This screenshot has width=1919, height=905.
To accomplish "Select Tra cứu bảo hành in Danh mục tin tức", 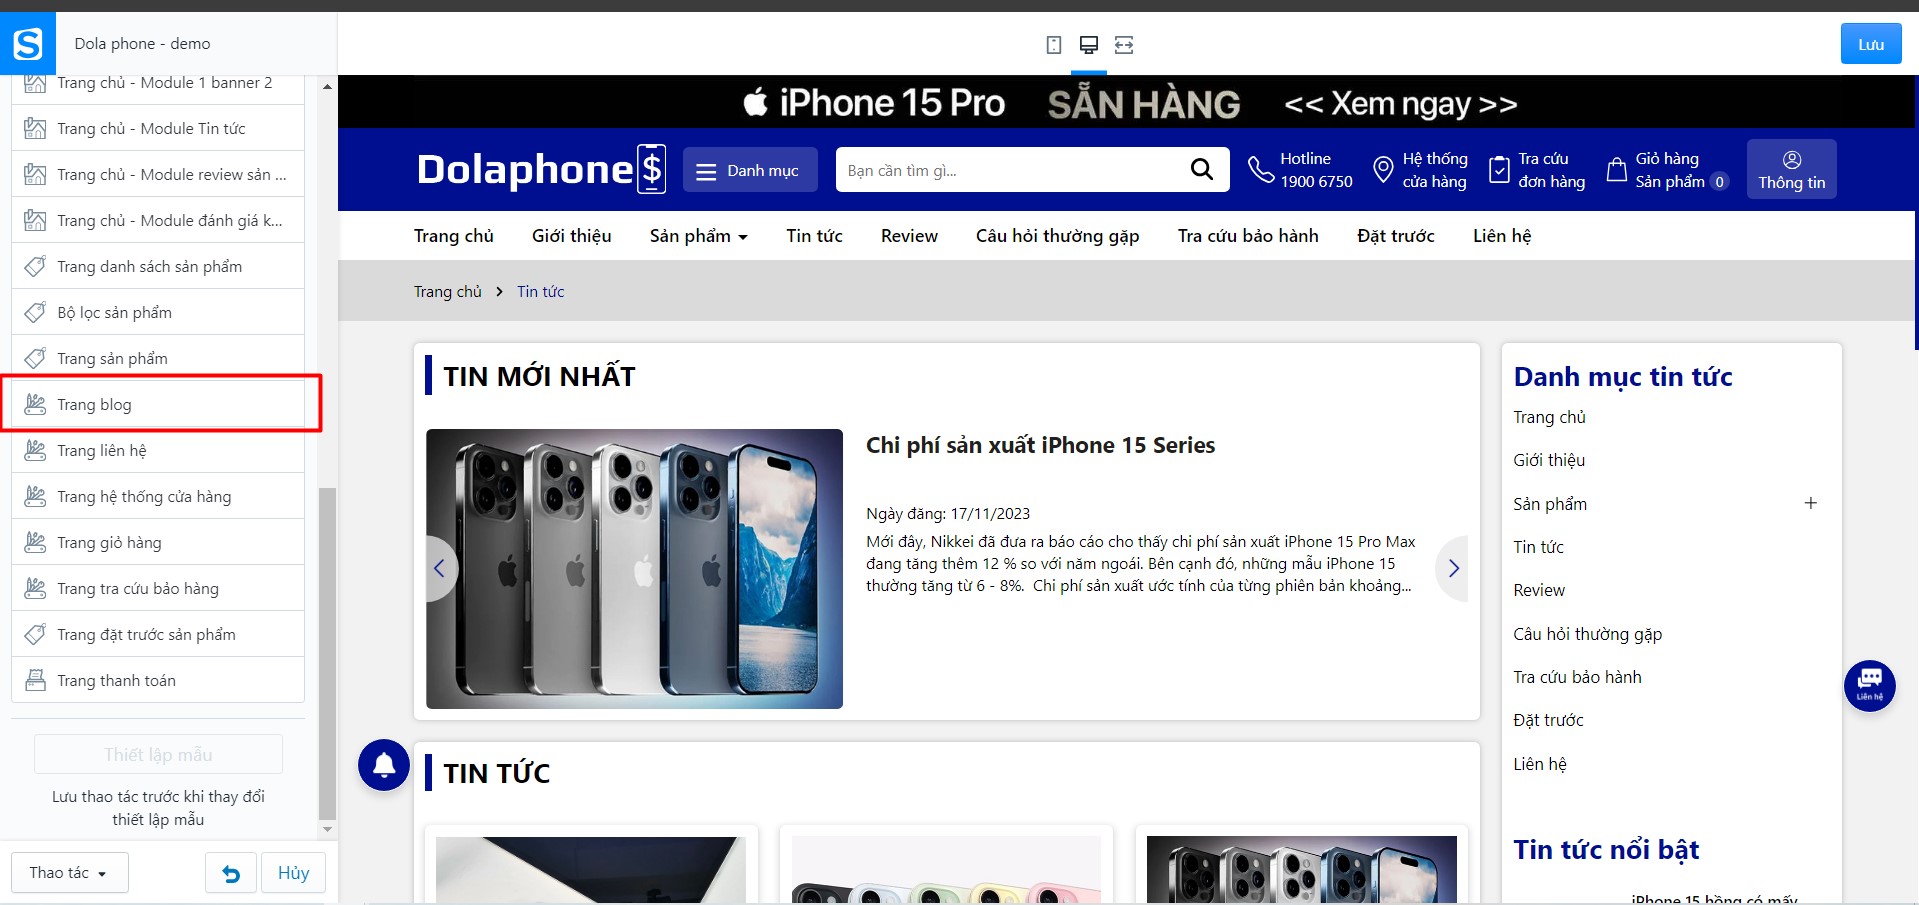I will (1577, 677).
